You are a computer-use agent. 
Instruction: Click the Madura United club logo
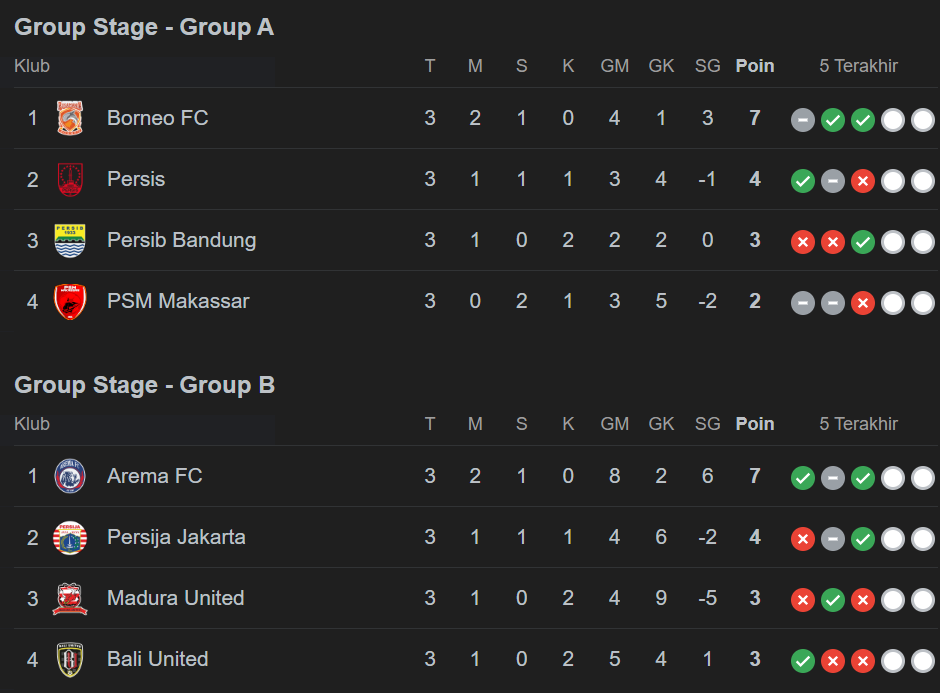point(70,598)
